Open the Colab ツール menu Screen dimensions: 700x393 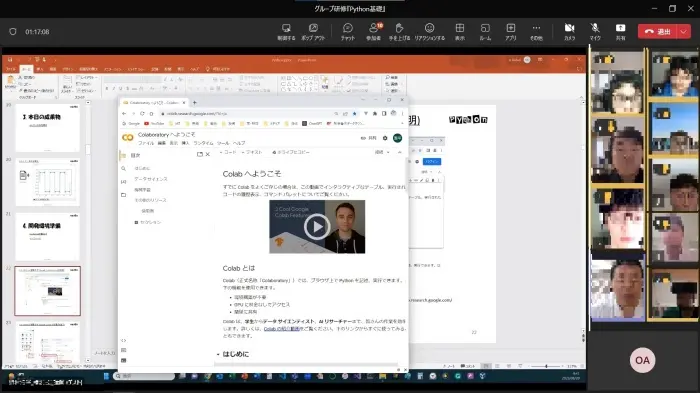coord(223,143)
